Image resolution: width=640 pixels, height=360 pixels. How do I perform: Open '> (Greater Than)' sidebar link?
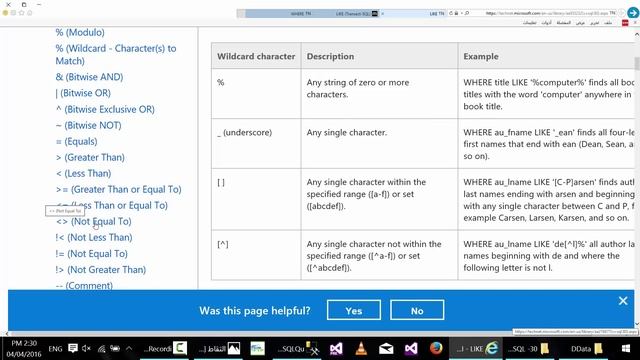tap(90, 157)
